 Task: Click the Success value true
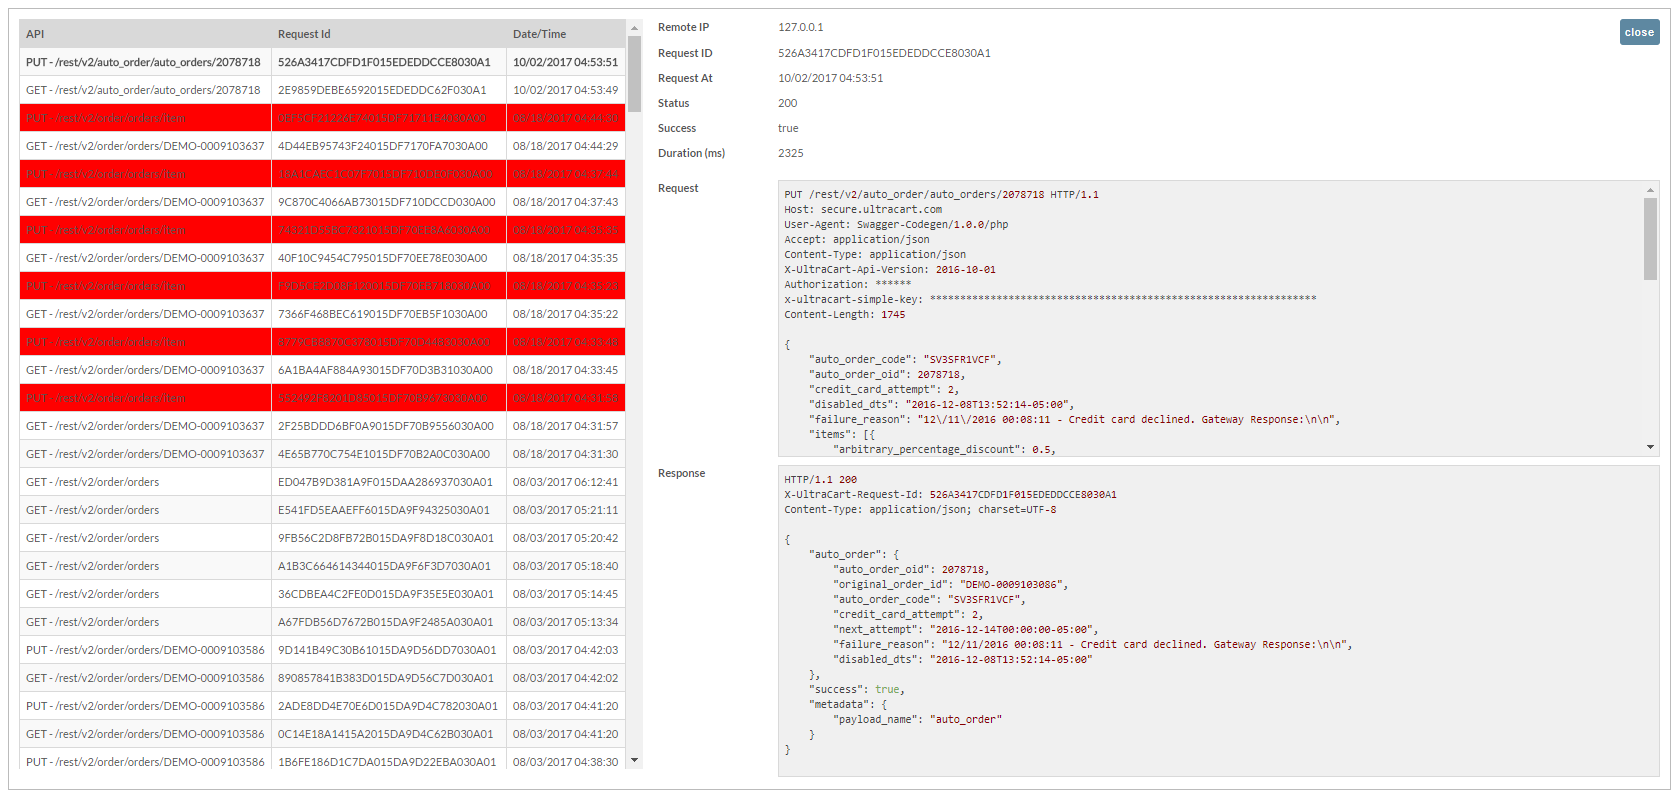click(788, 128)
